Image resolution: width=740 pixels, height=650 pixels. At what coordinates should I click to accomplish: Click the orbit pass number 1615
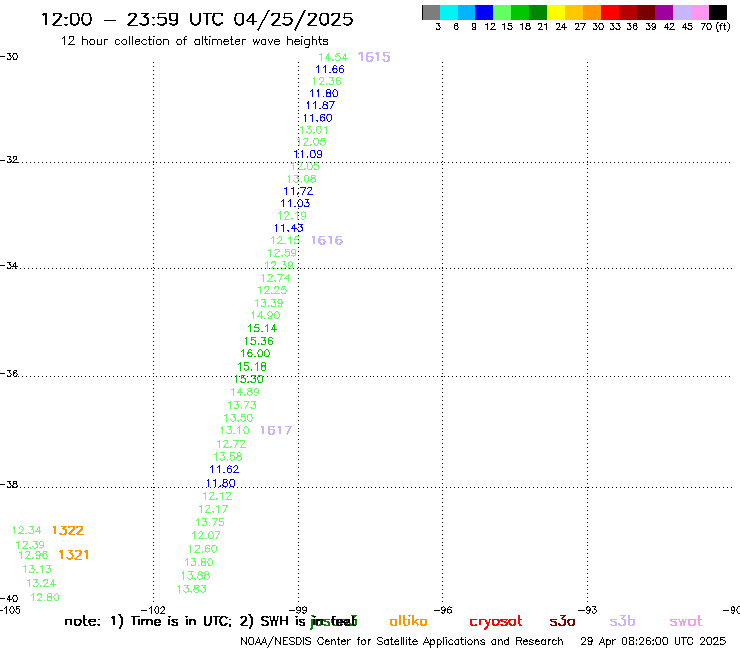pos(374,57)
